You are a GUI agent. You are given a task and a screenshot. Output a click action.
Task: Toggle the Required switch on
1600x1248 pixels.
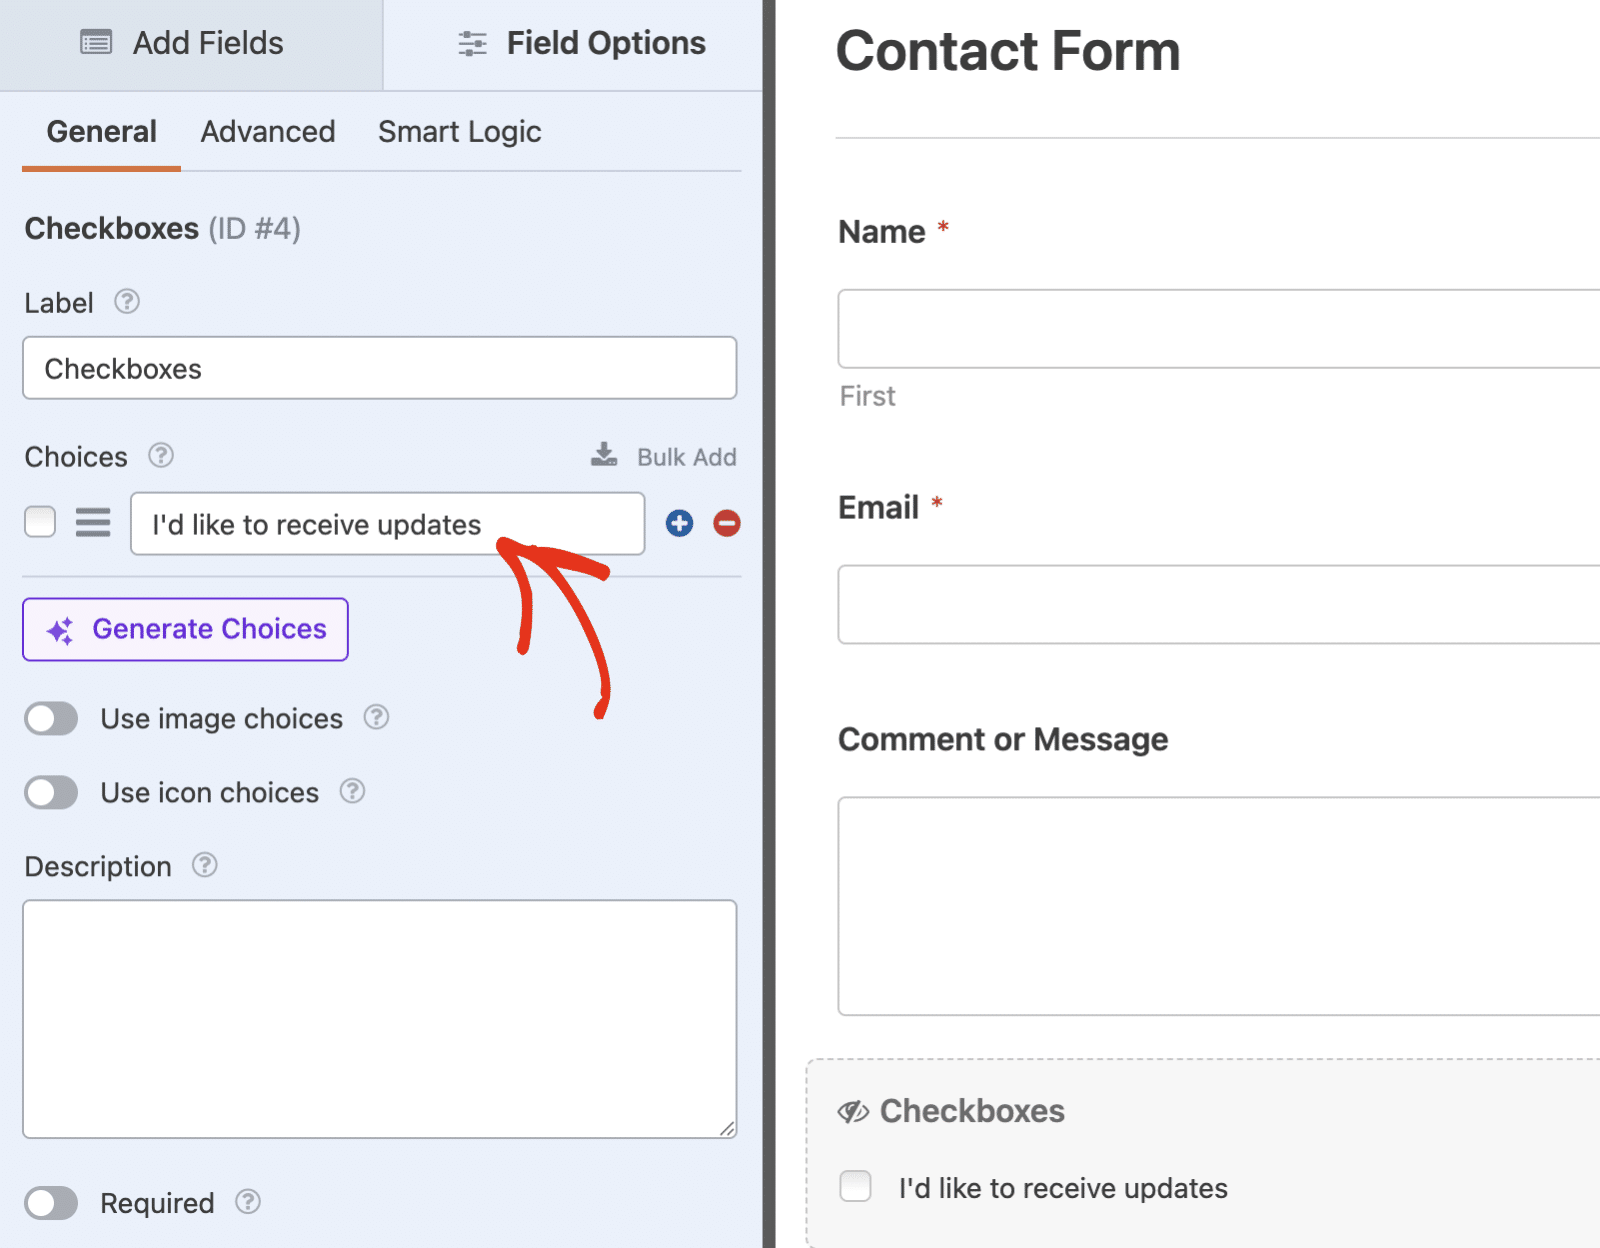tap(51, 1203)
